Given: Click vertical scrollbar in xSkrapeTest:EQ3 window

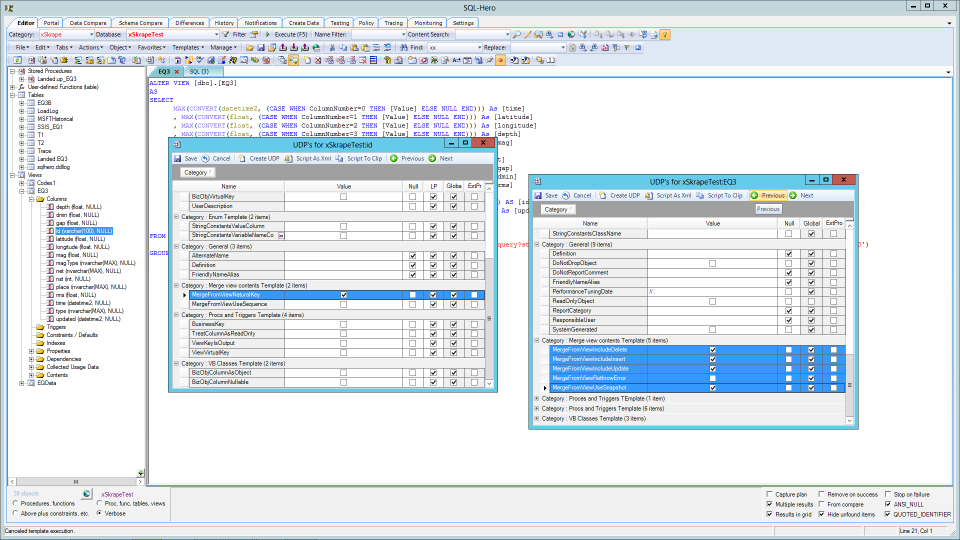Looking at the screenshot, I should (850, 322).
